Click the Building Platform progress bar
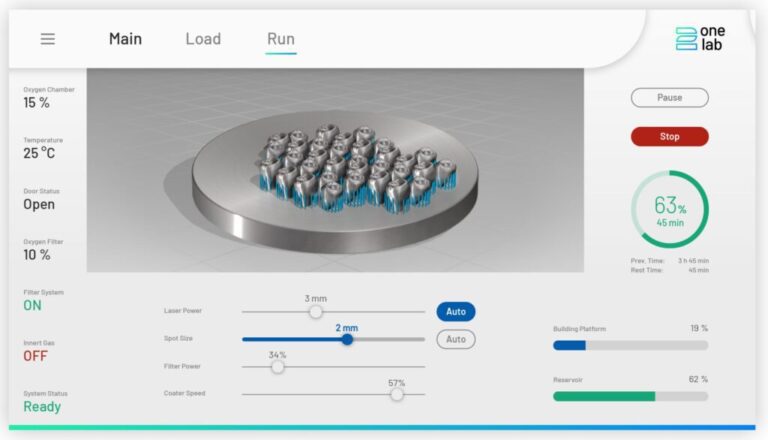 point(630,345)
